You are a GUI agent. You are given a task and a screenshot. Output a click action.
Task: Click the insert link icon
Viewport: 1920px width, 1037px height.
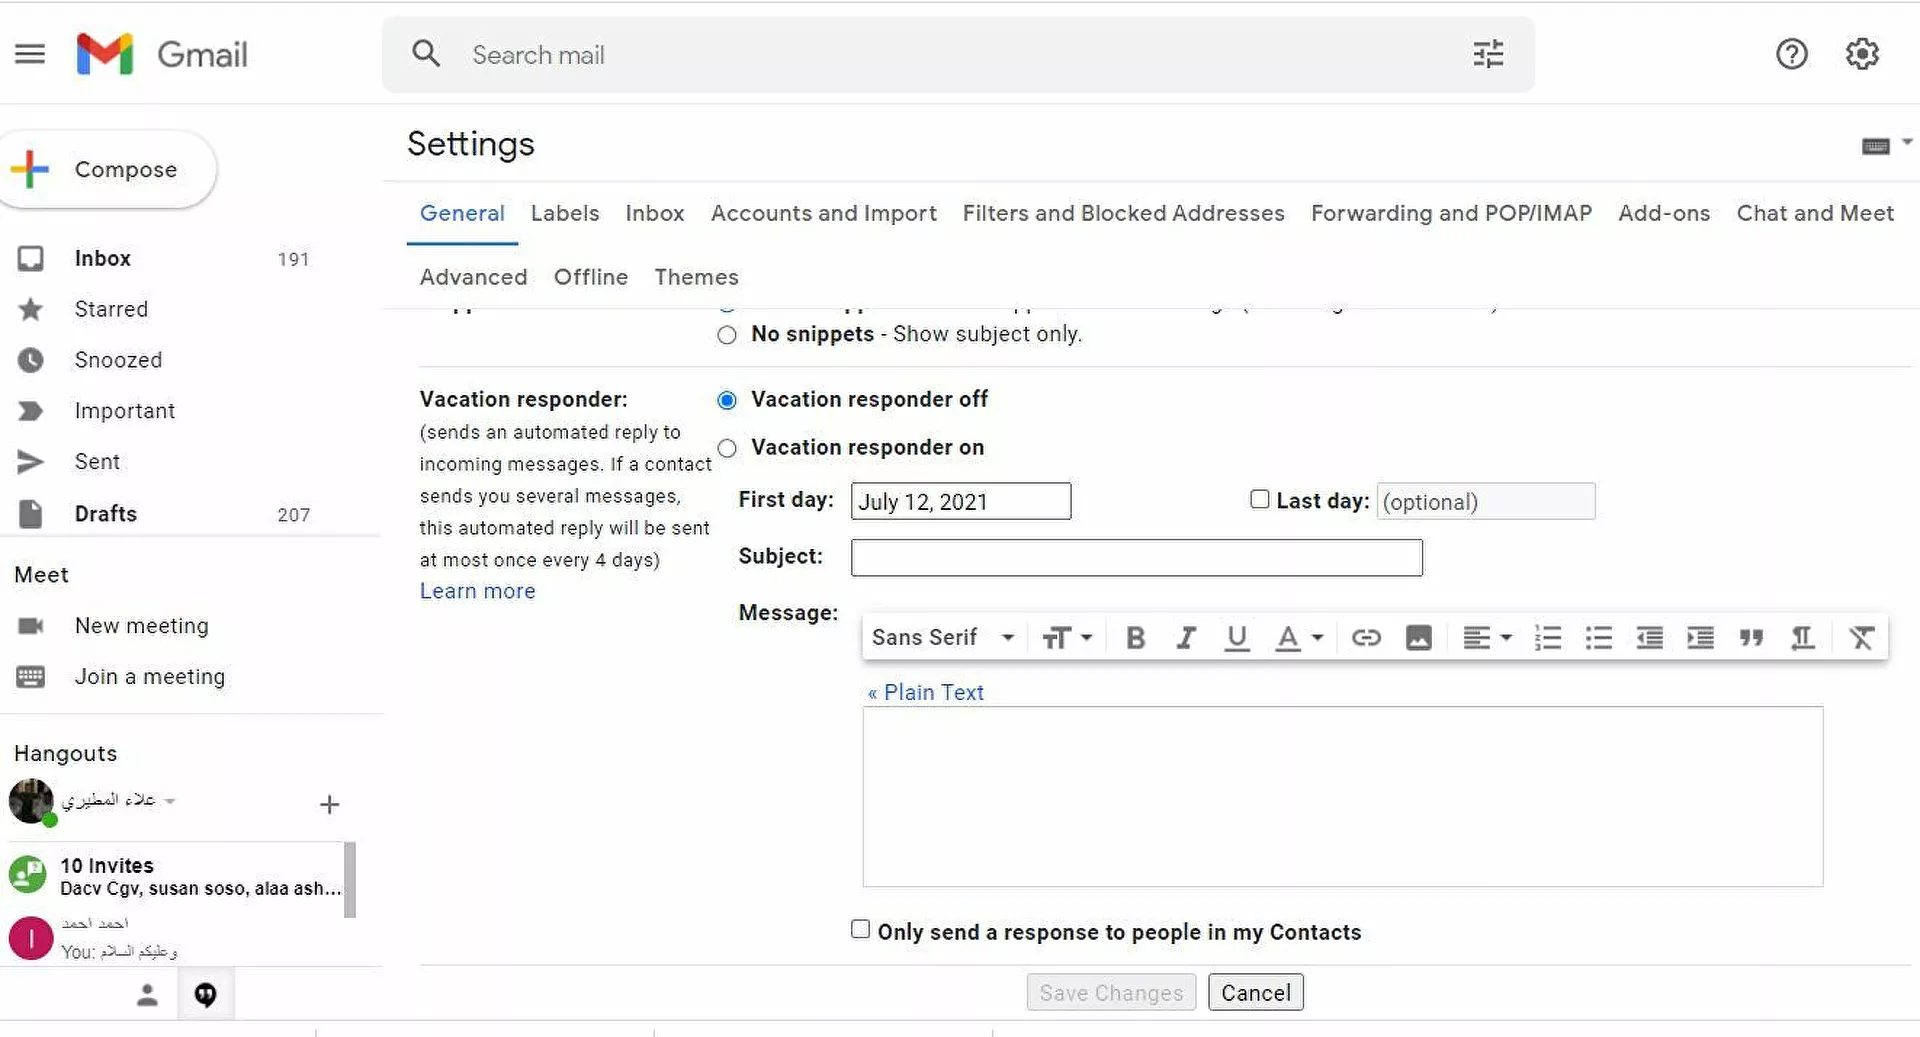point(1366,638)
